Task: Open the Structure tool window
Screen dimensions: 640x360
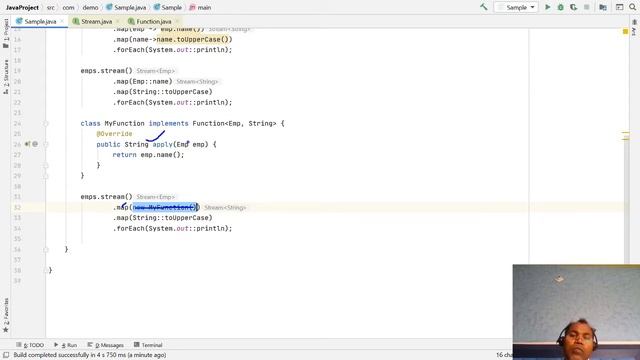Action: pos(6,77)
